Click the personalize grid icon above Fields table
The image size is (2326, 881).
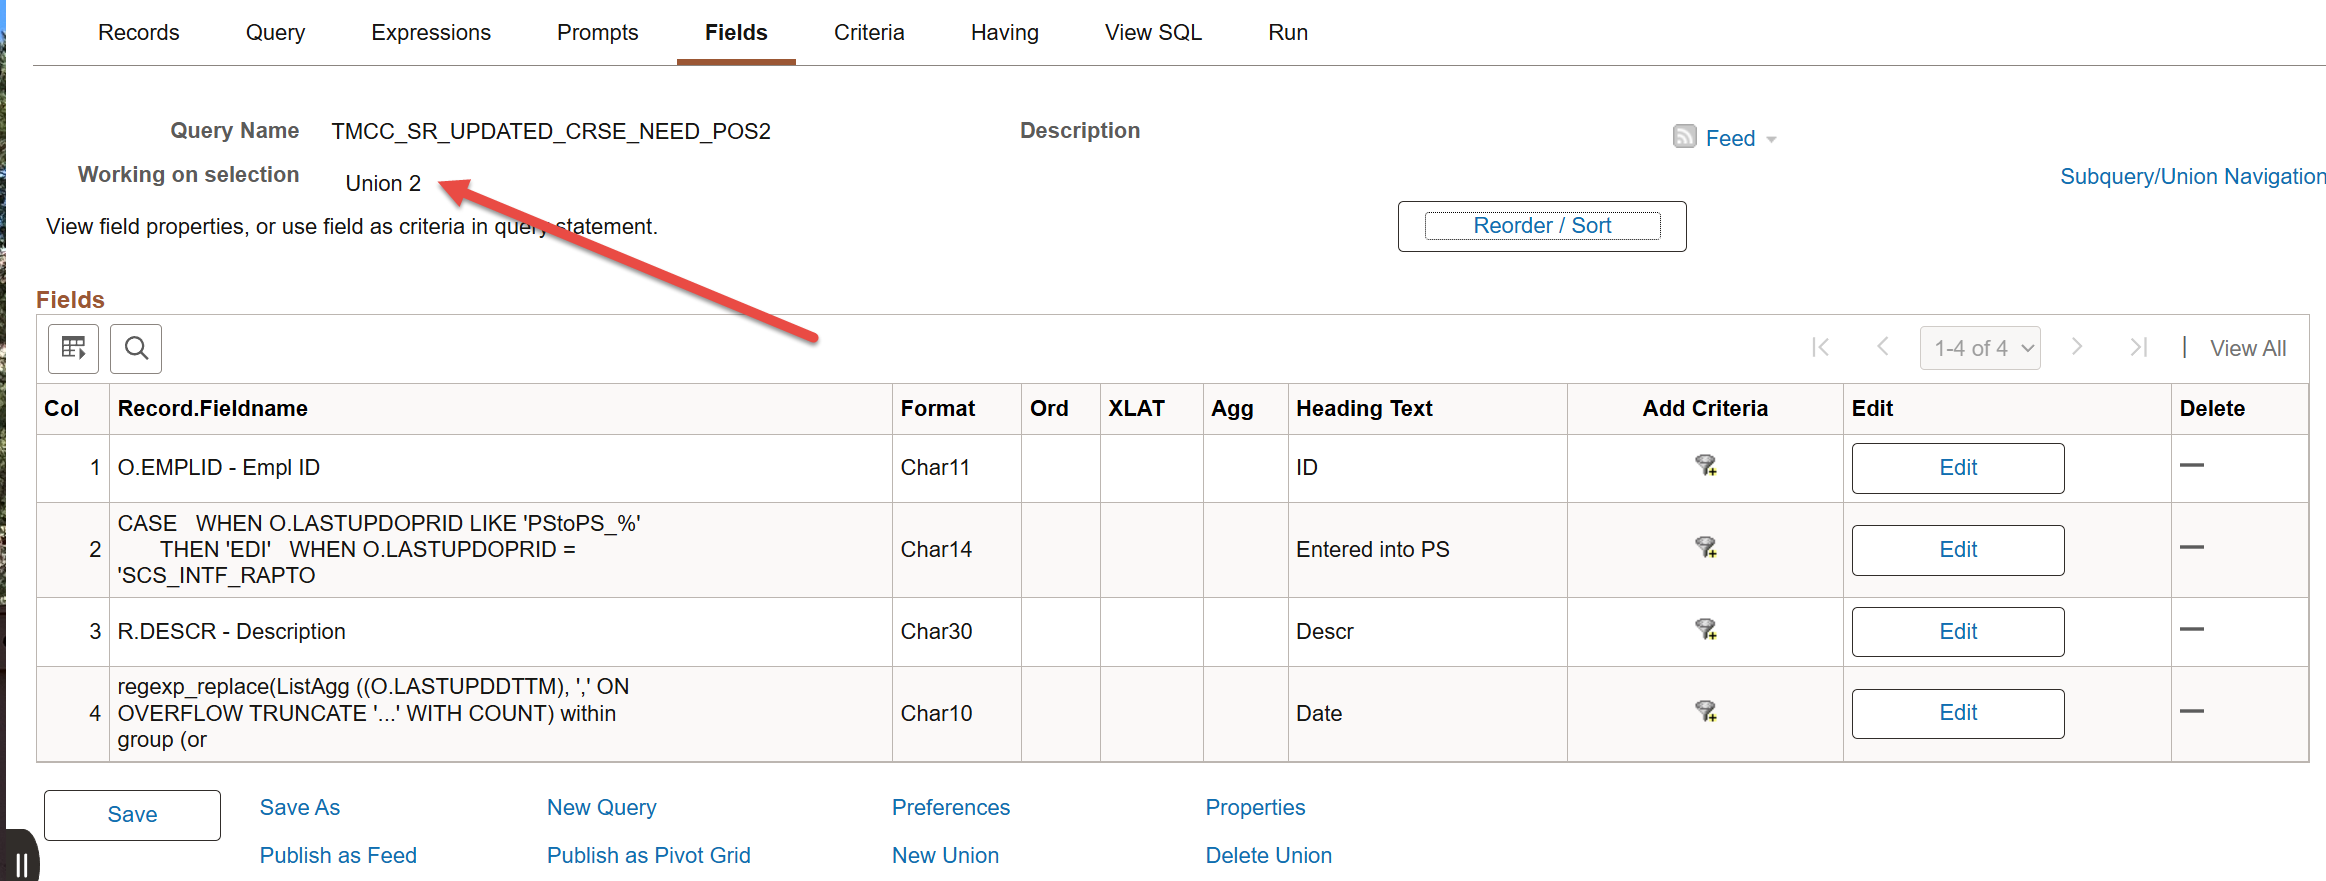73,348
